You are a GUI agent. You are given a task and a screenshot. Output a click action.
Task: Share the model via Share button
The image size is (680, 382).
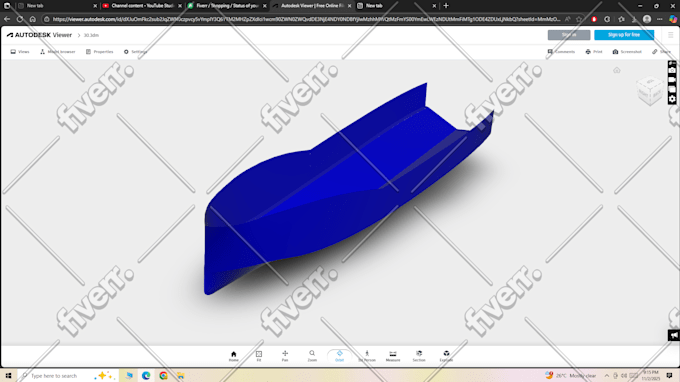coord(661,52)
